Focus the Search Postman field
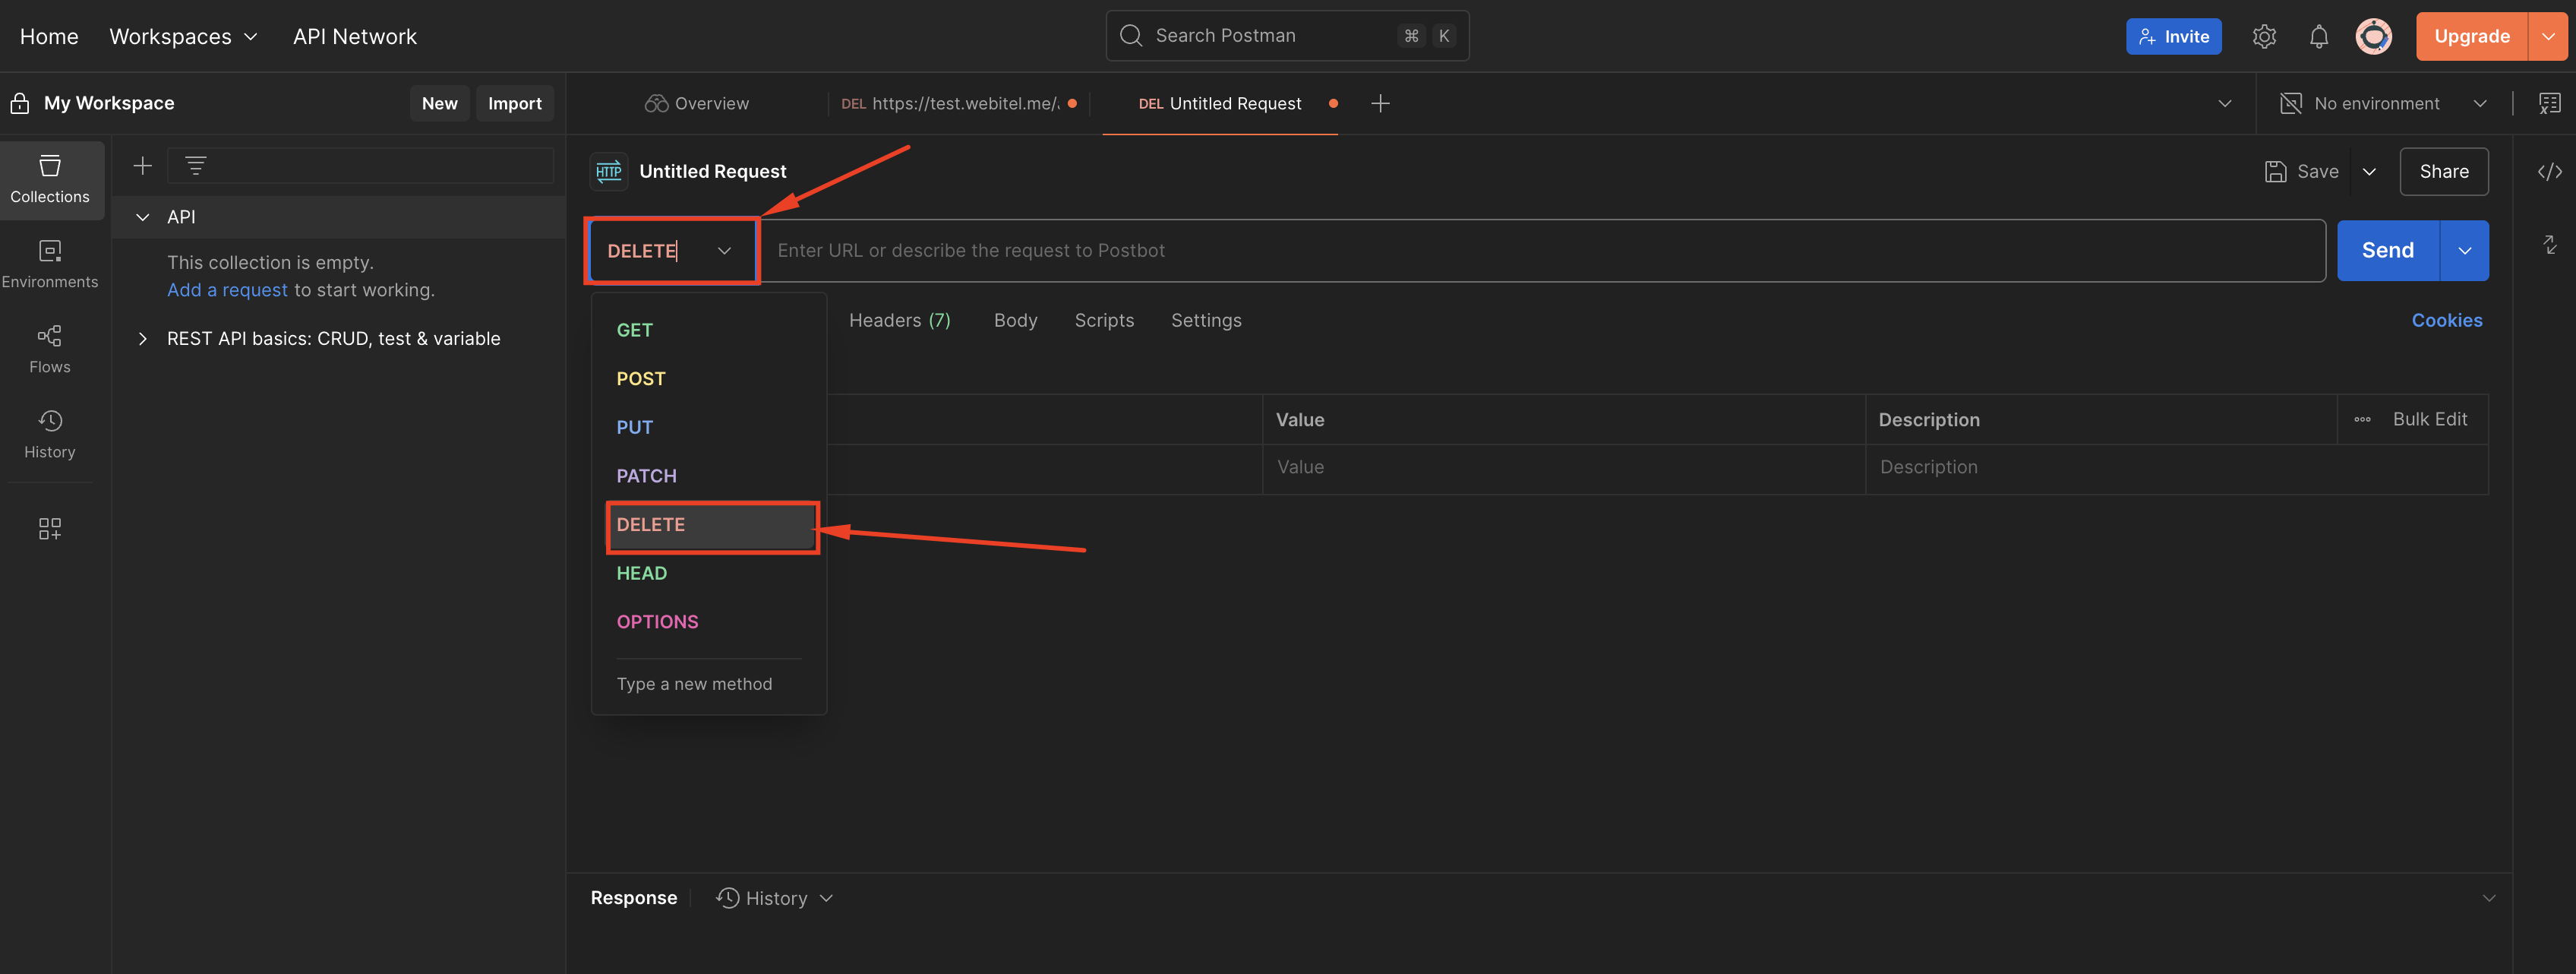The height and width of the screenshot is (974, 2576). (x=1287, y=36)
